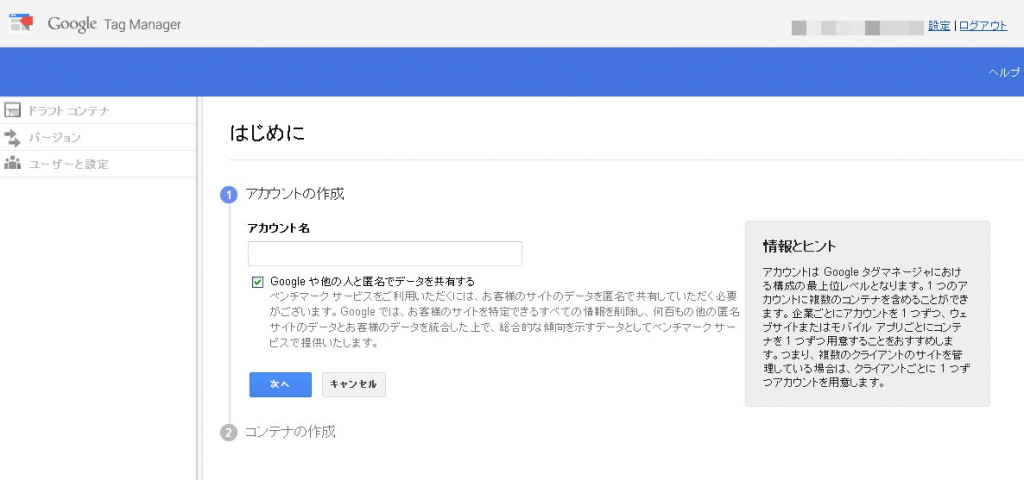
Task: Click the Google Tag Manager logo icon
Action: pos(21,24)
